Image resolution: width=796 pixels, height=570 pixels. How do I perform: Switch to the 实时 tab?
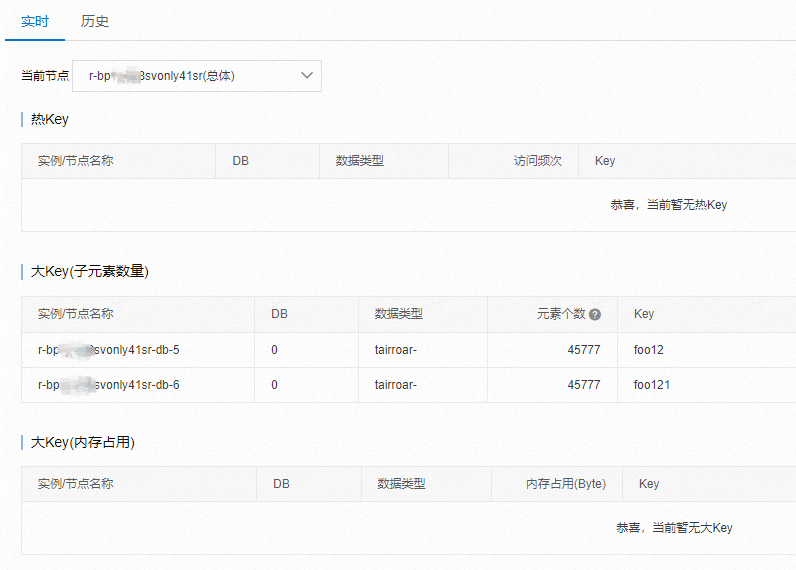click(35, 21)
